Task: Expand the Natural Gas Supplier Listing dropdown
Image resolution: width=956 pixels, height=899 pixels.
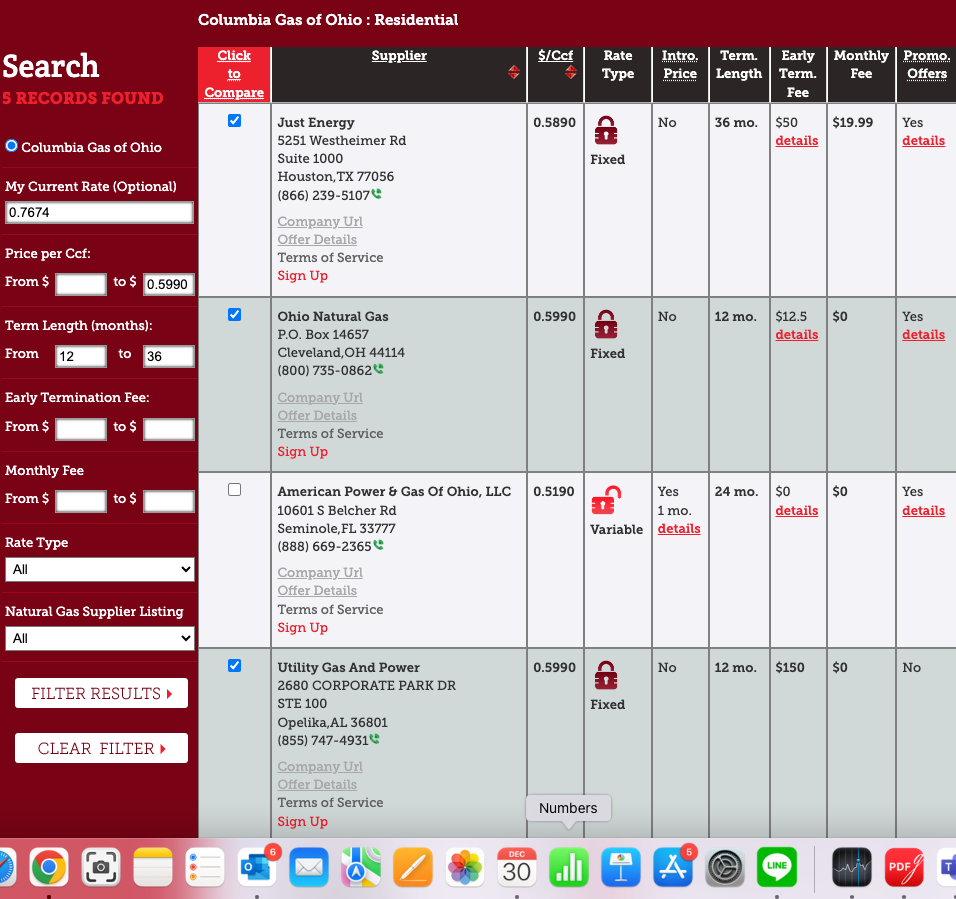Action: point(99,638)
